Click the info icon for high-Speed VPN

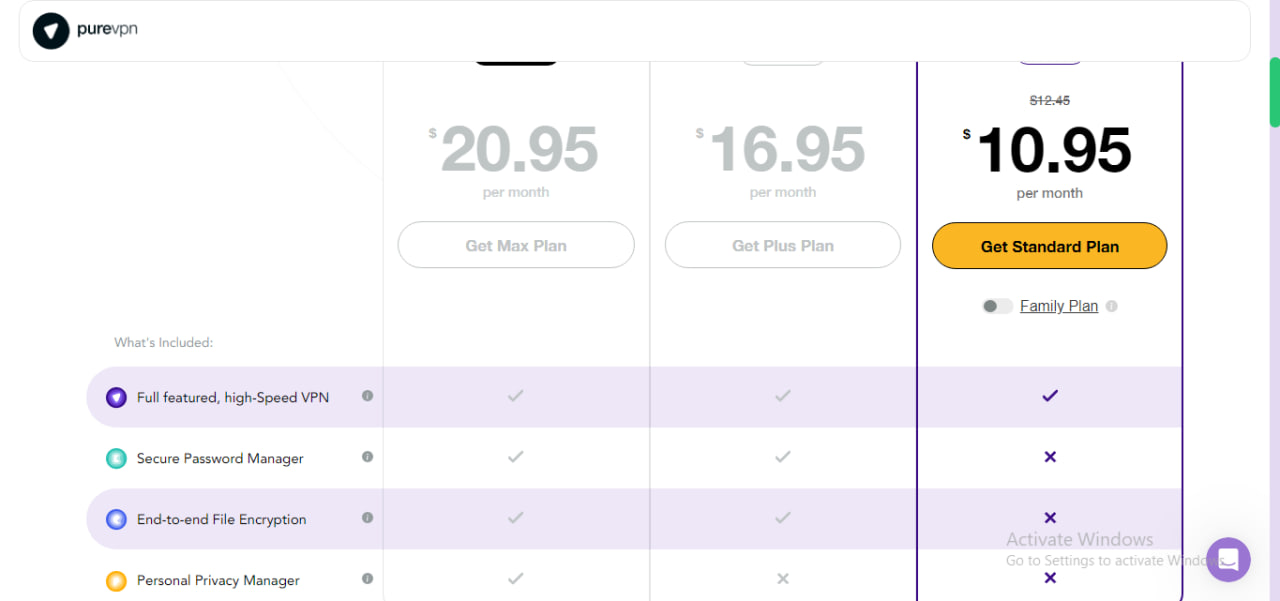point(367,397)
